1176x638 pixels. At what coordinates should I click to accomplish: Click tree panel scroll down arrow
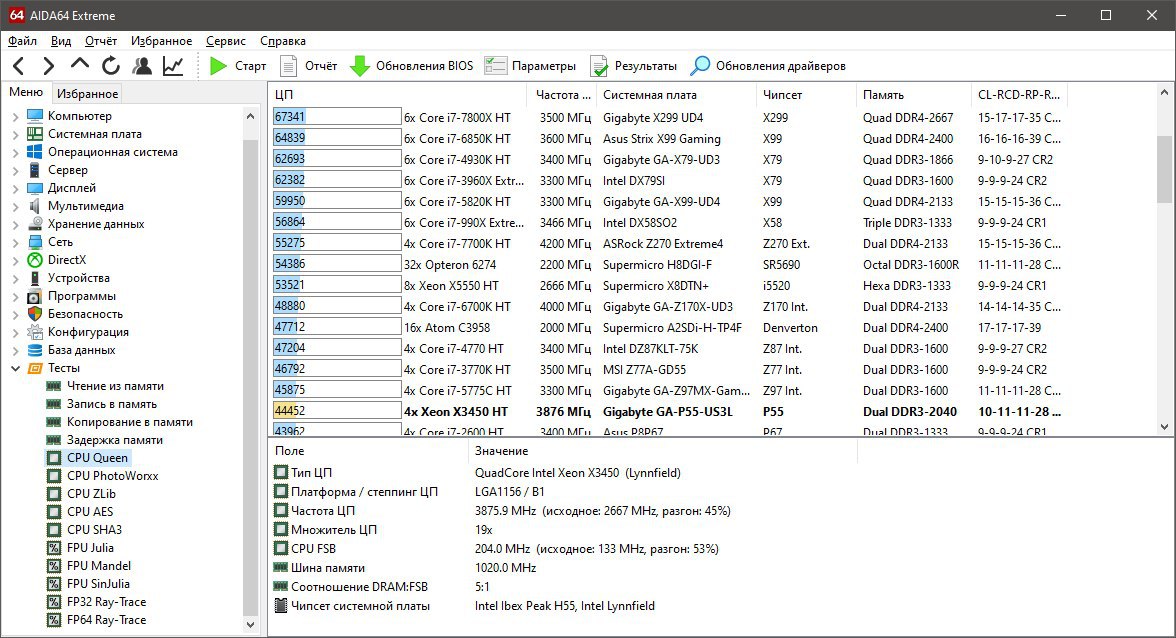click(250, 624)
